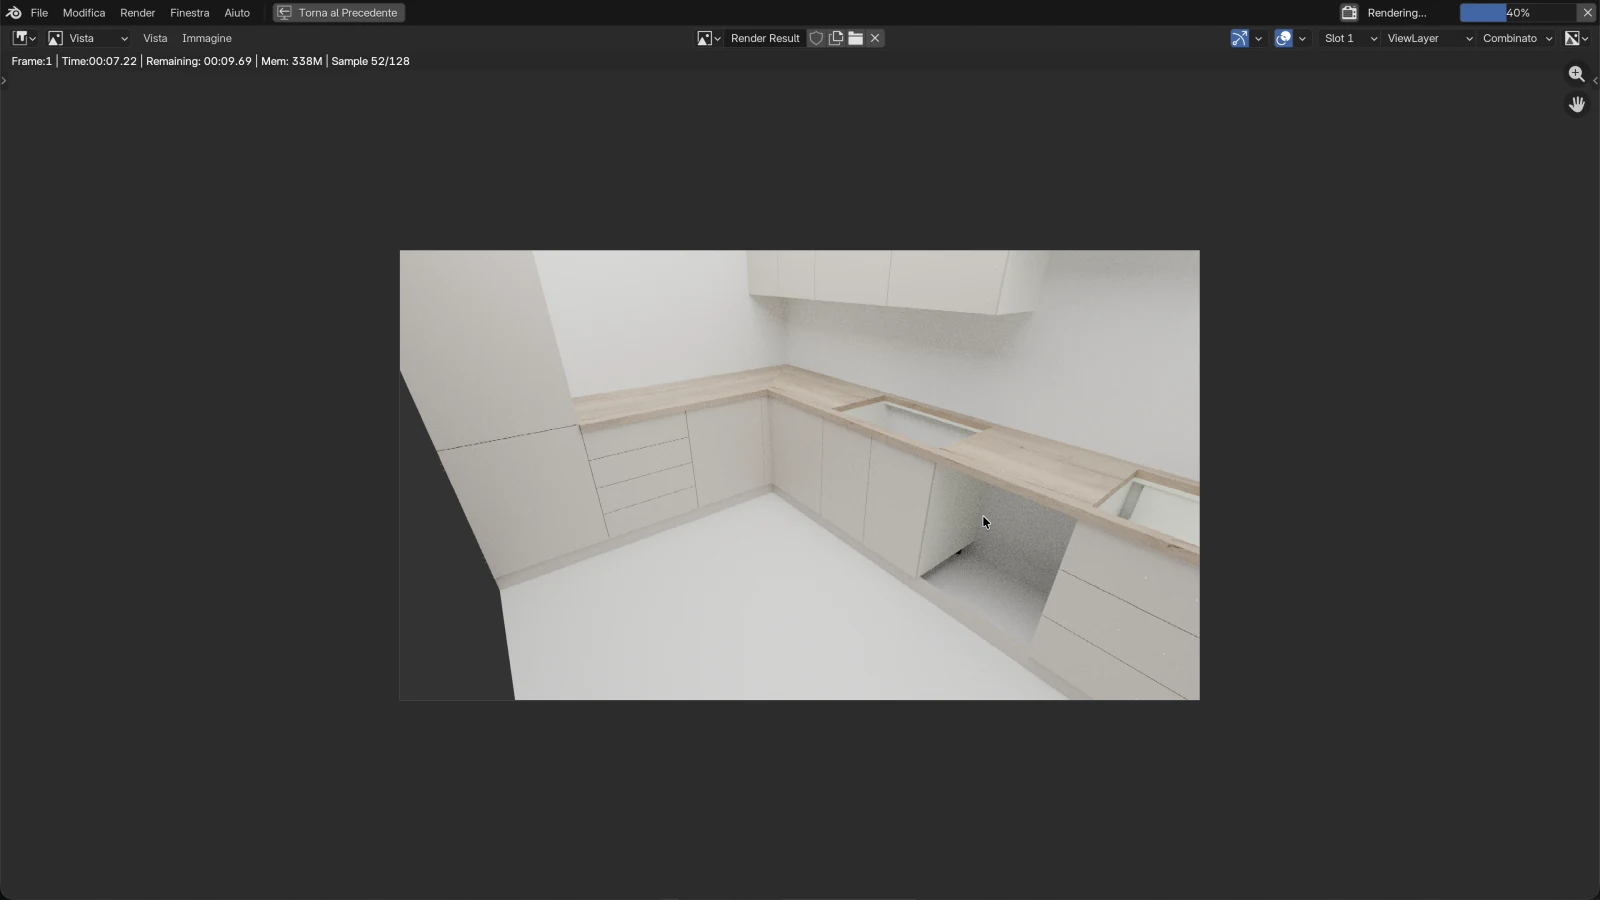Click the new image duplicate icon
The image size is (1600, 900).
pyautogui.click(x=836, y=38)
